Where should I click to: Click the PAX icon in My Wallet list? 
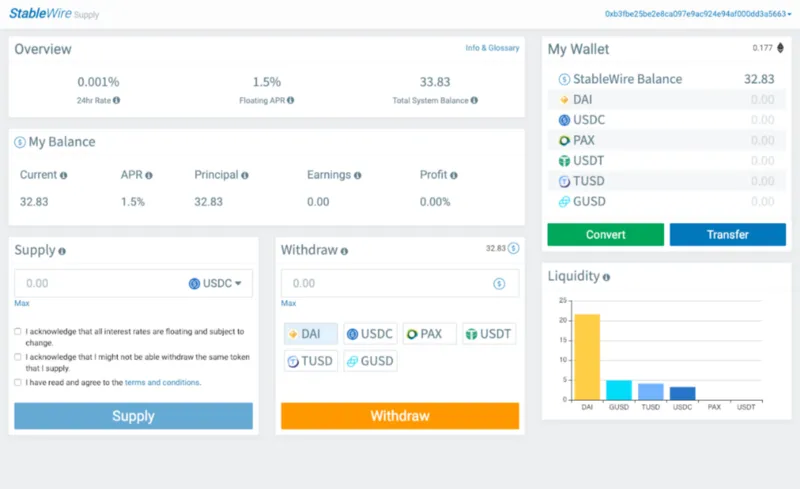pyautogui.click(x=564, y=140)
